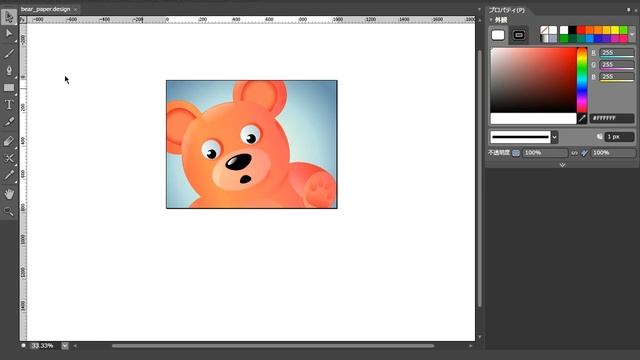Pick color with the panel eyedropper icon
The width and height of the screenshot is (640, 360).
click(582, 119)
